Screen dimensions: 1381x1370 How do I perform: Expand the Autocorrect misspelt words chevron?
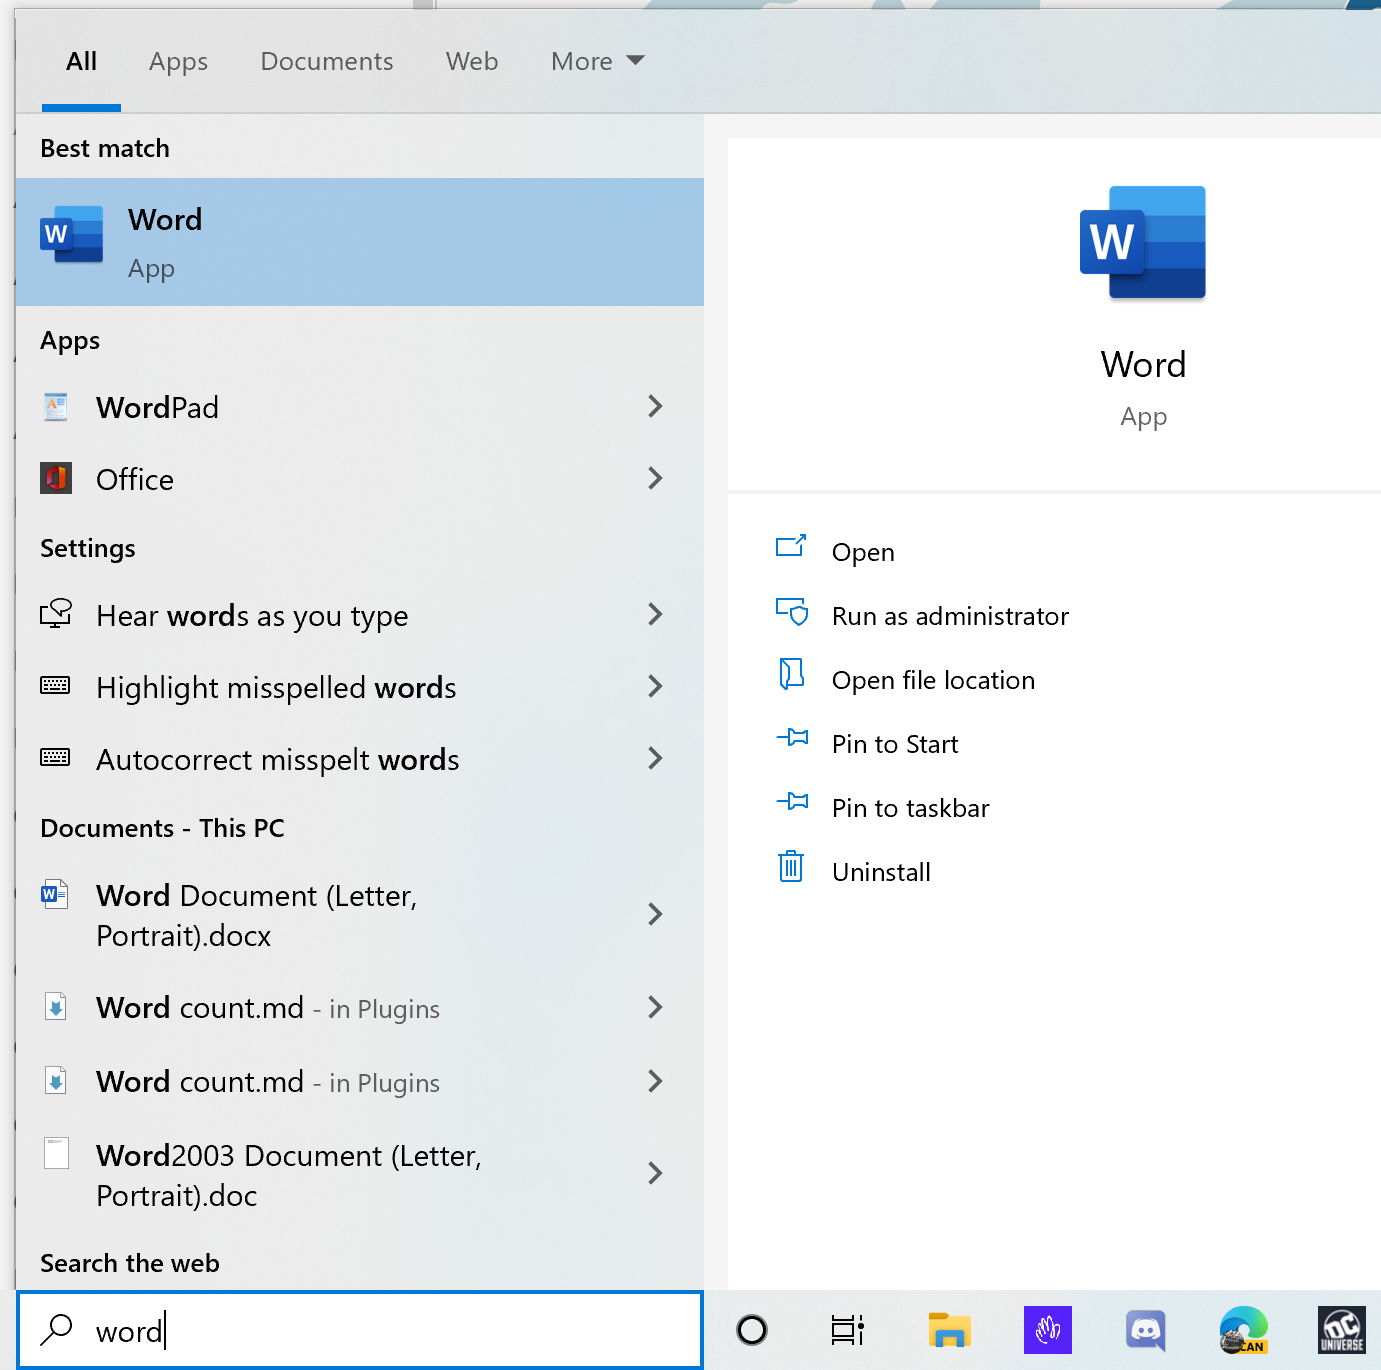[655, 758]
